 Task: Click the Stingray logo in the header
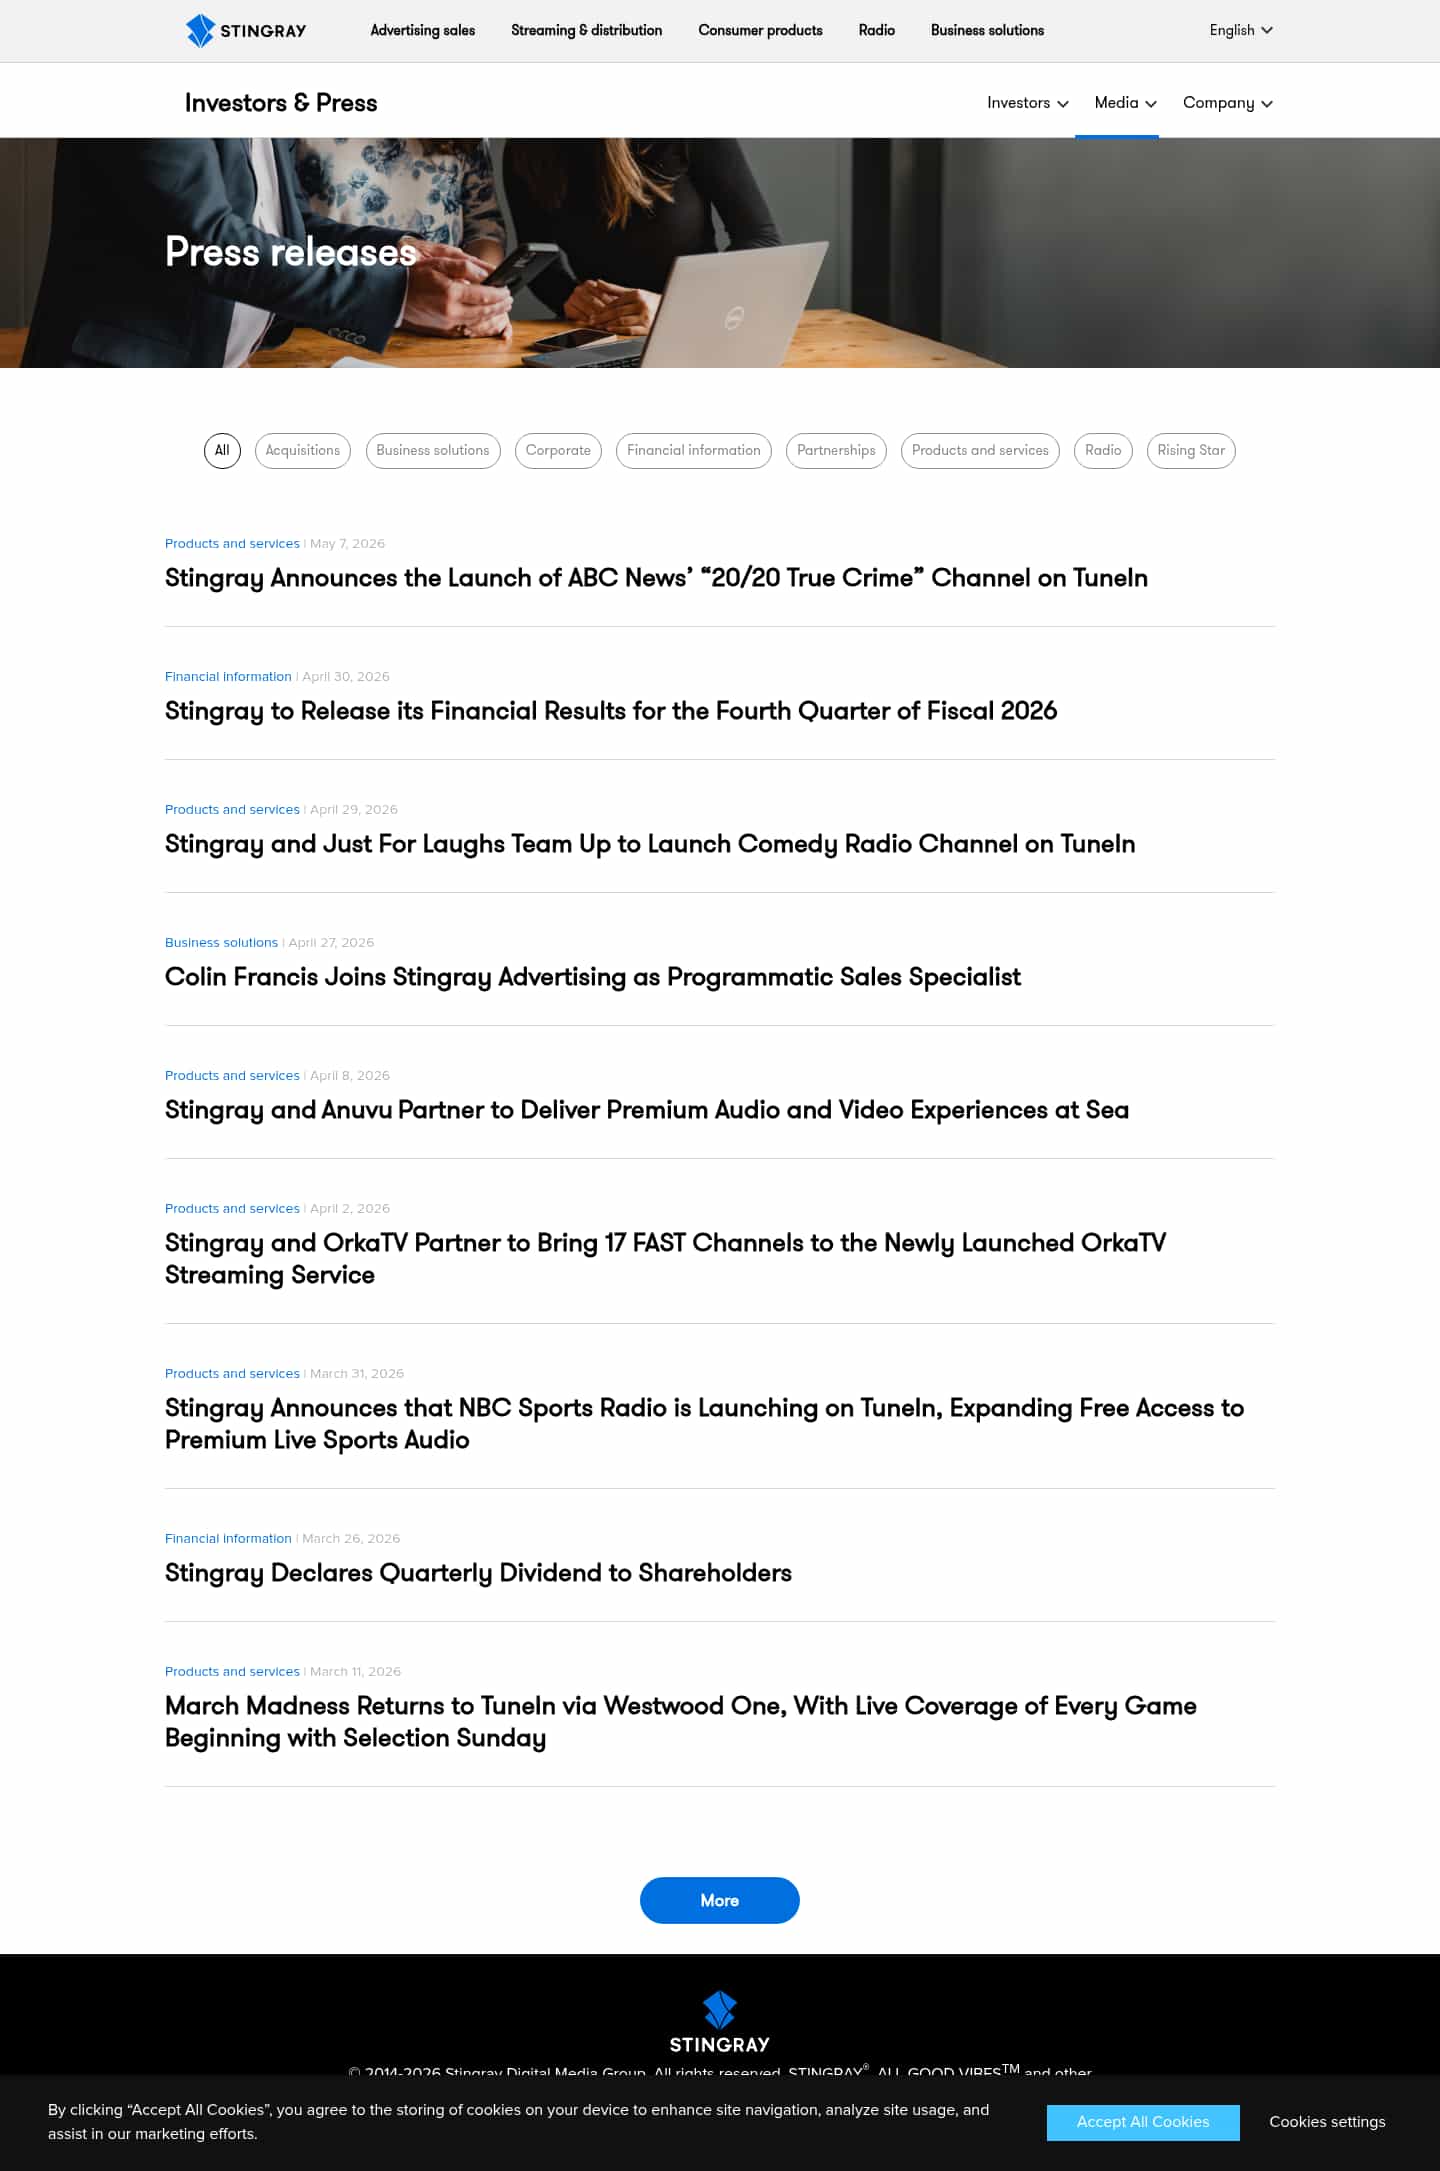click(246, 31)
